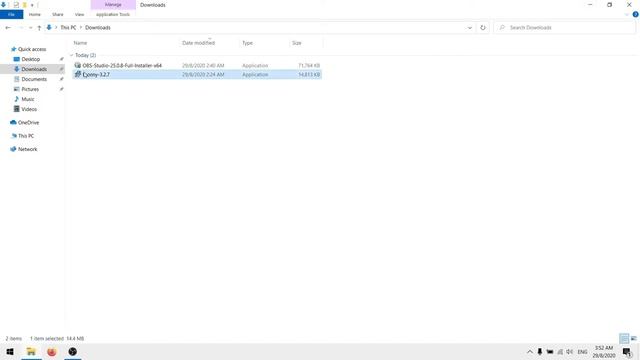Open Quick access in sidebar
The image size is (640, 360).
32,49
